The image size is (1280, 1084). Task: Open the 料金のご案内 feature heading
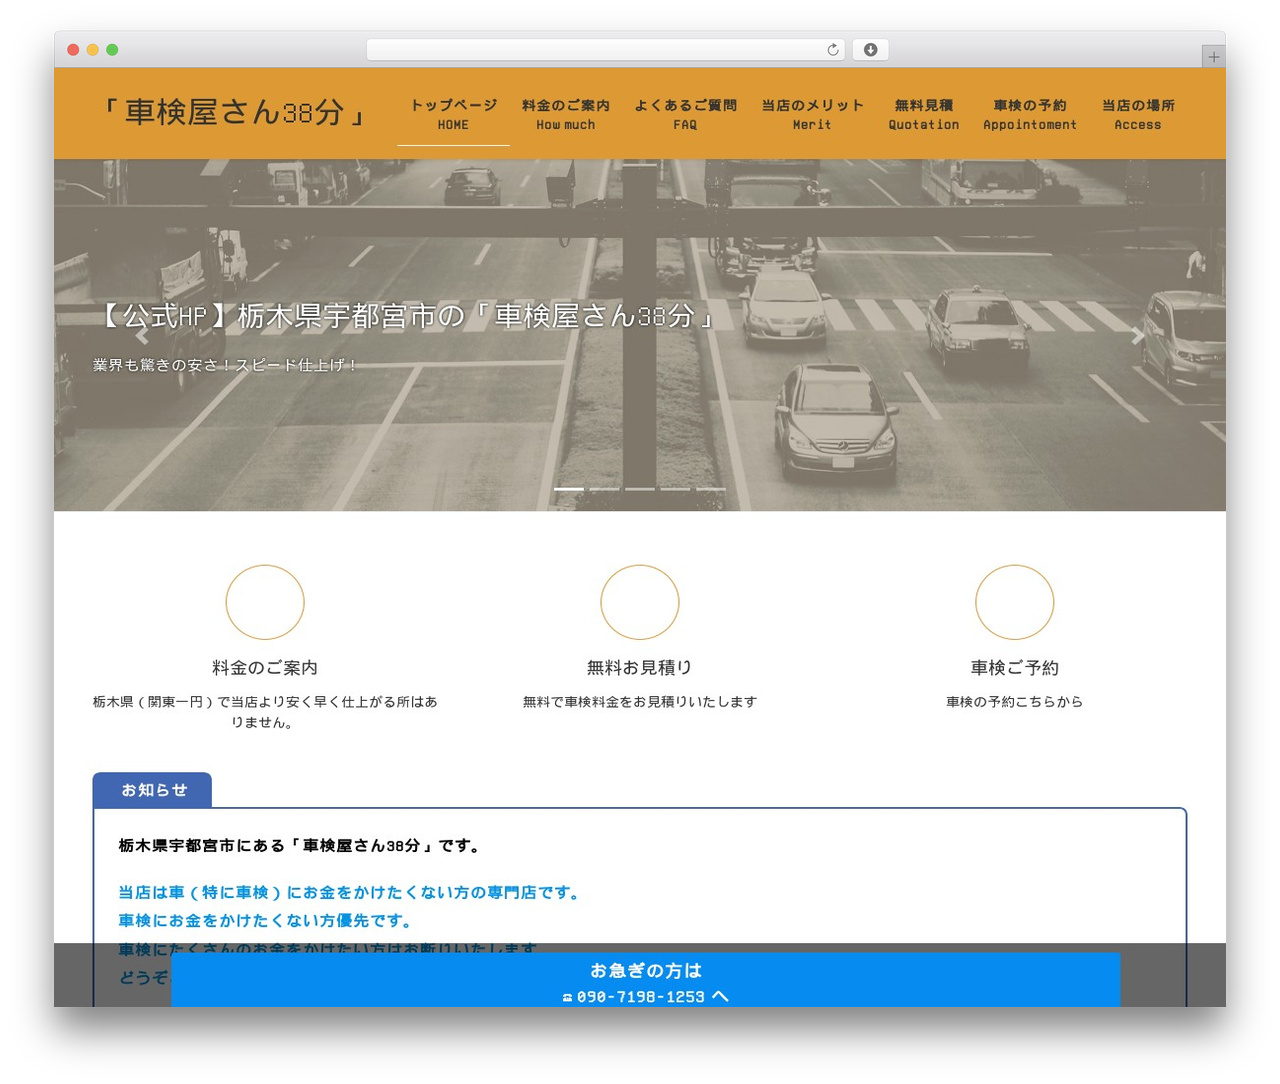point(265,667)
